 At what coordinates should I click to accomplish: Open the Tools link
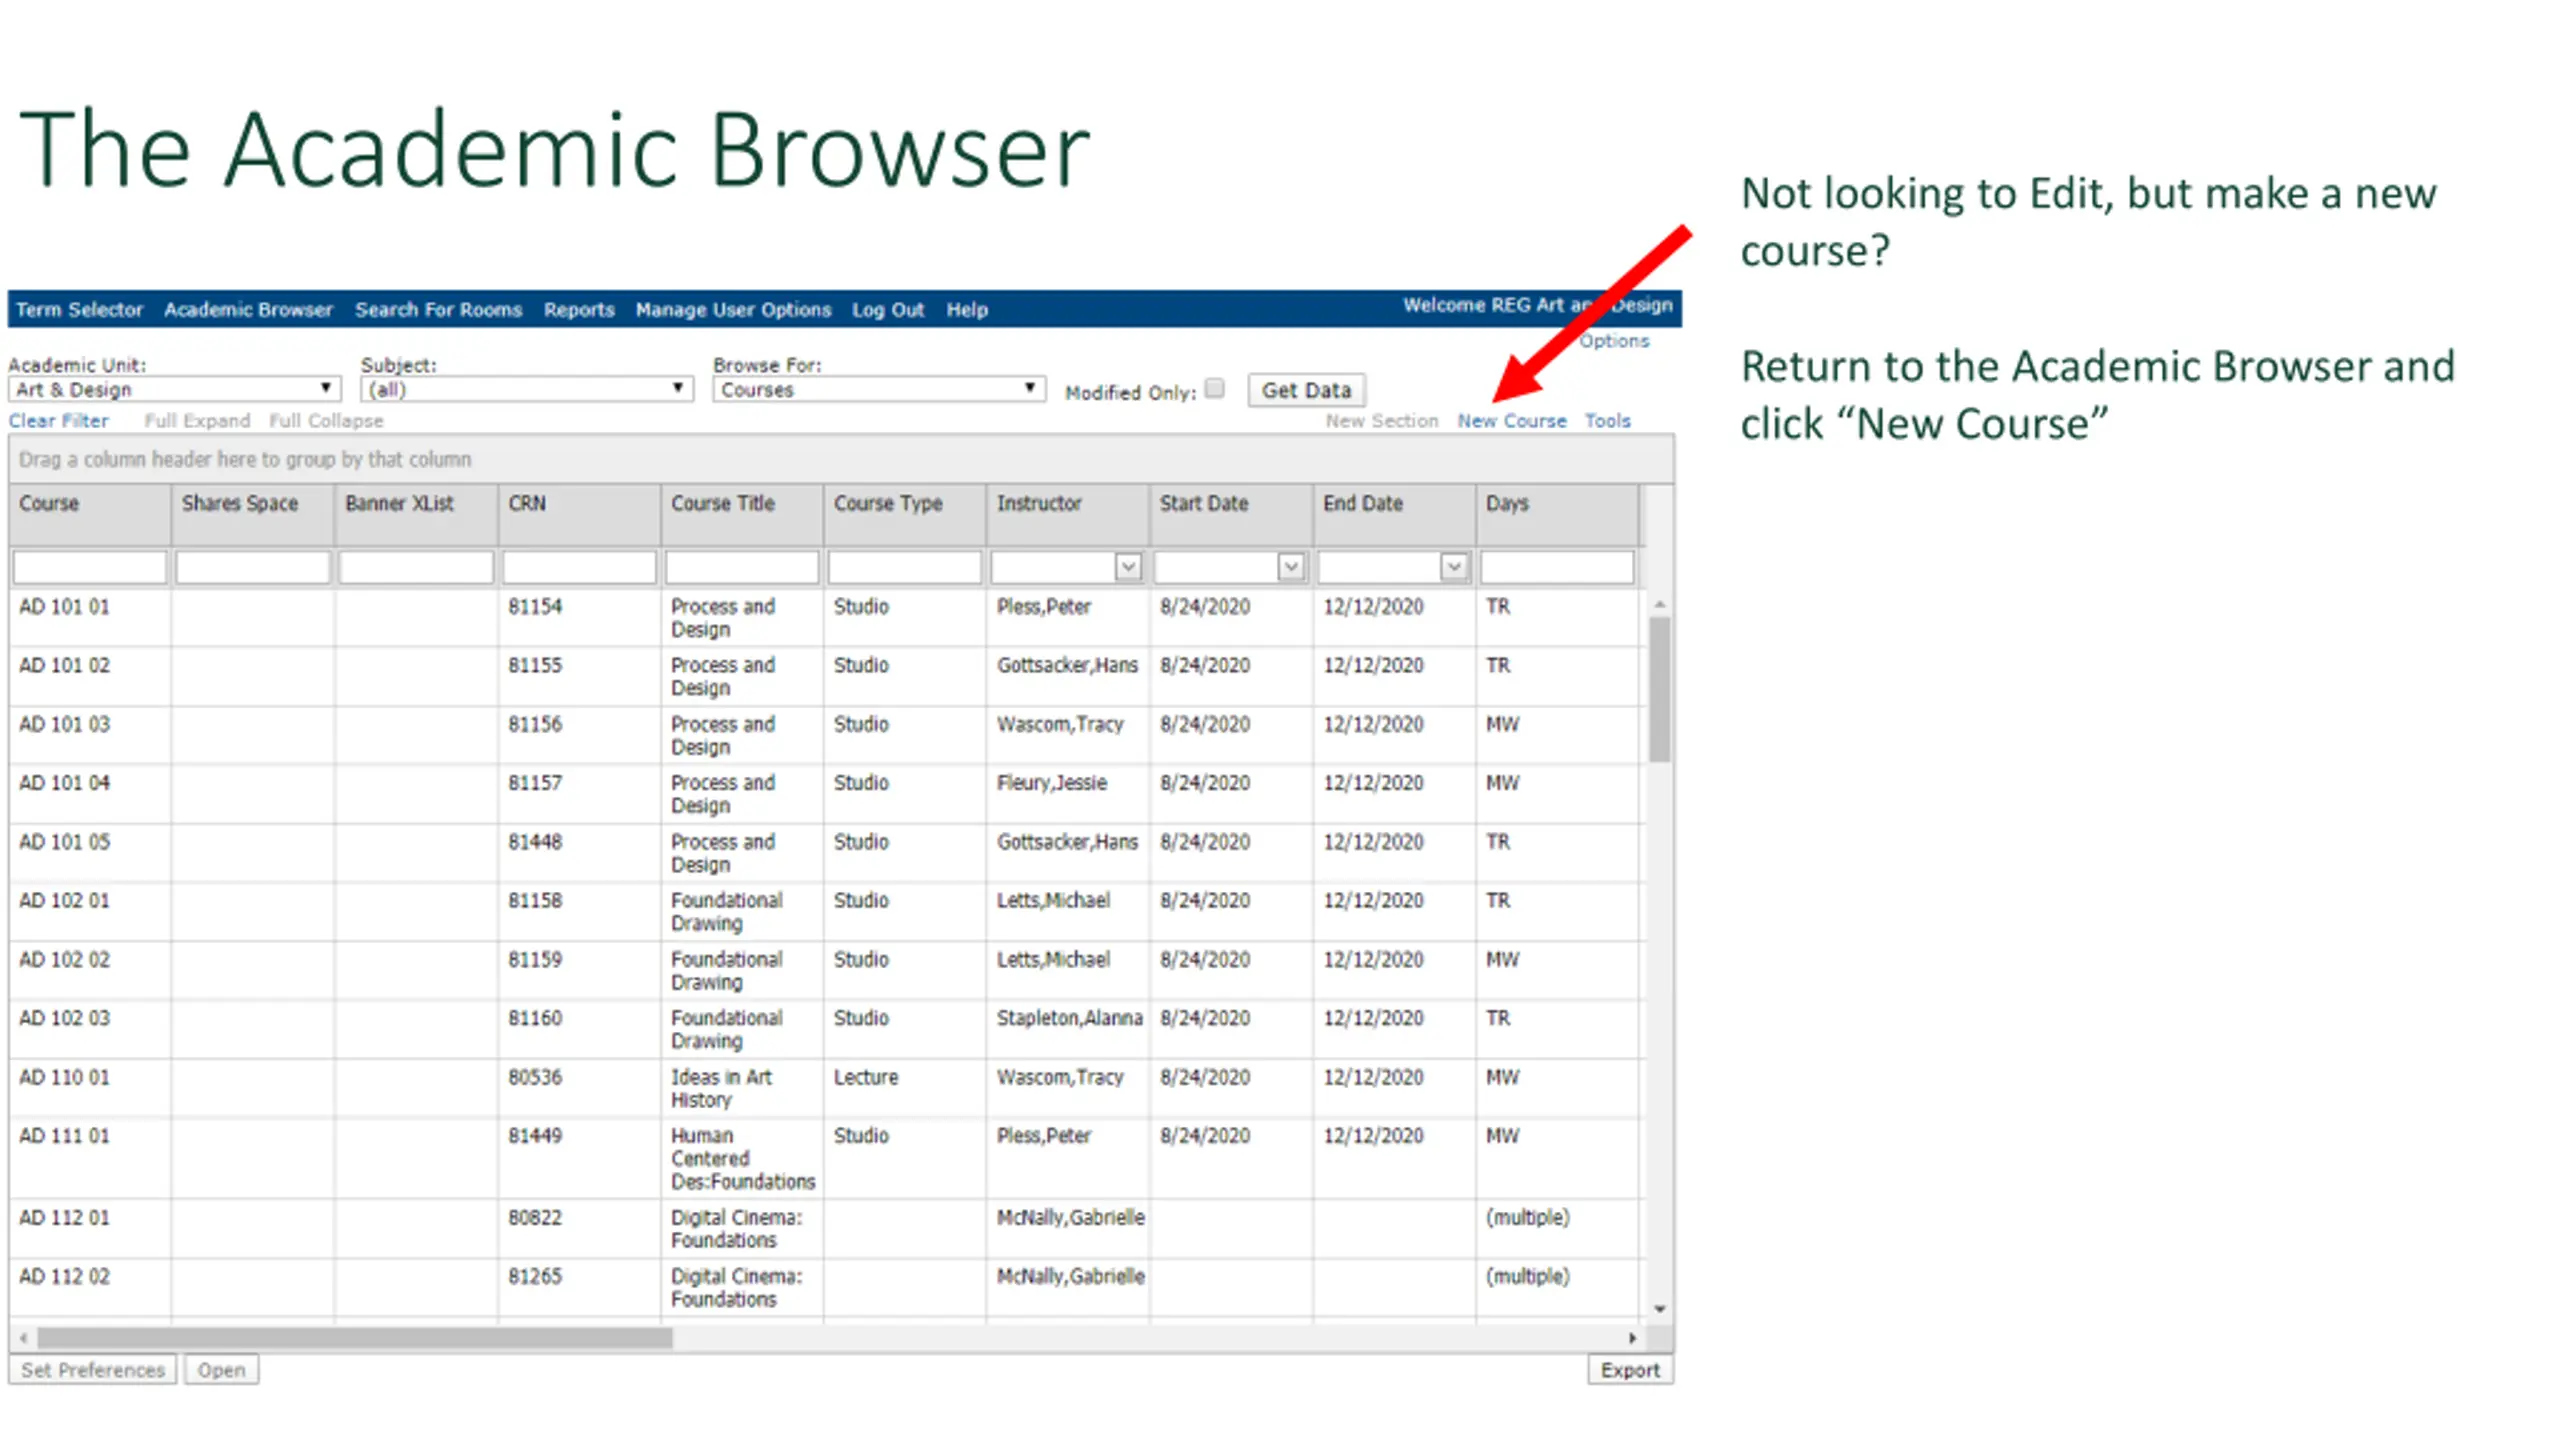(x=1607, y=421)
